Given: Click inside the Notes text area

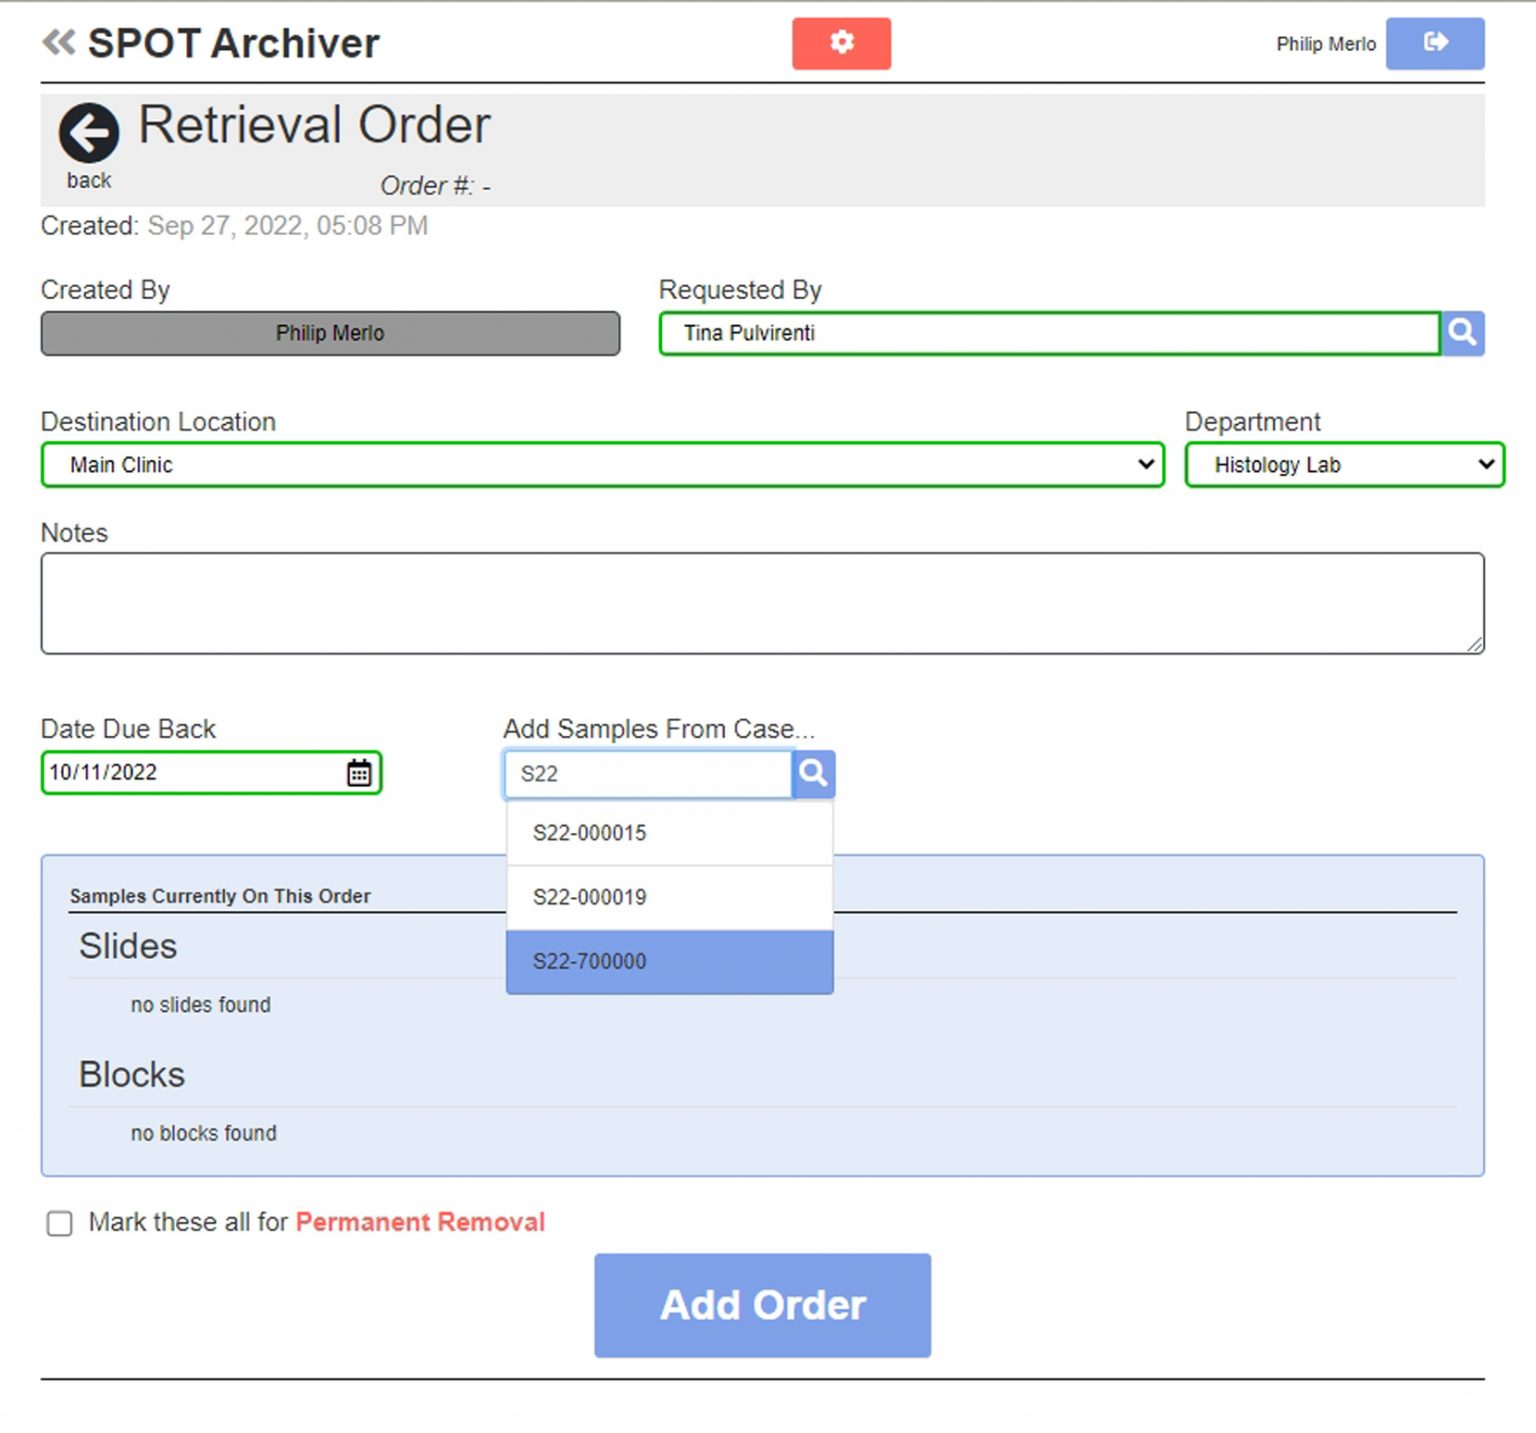Looking at the screenshot, I should pyautogui.click(x=762, y=603).
